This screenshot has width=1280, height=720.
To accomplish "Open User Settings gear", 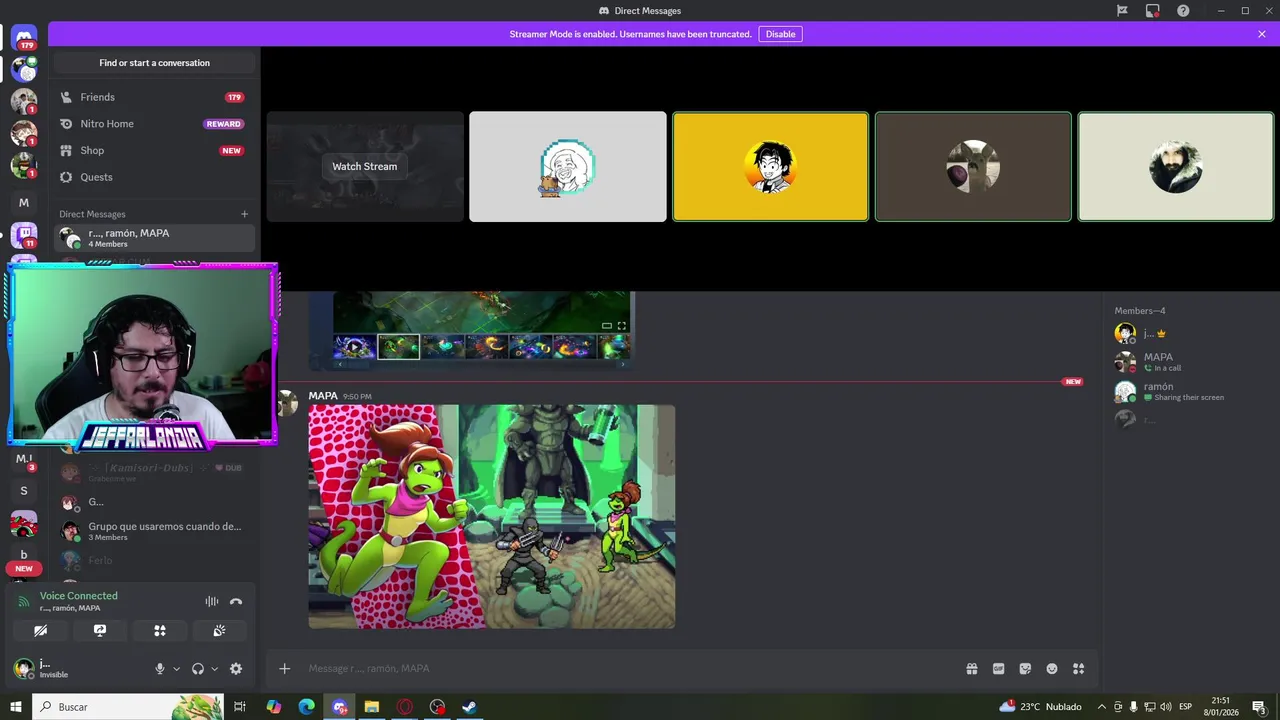I will (236, 669).
